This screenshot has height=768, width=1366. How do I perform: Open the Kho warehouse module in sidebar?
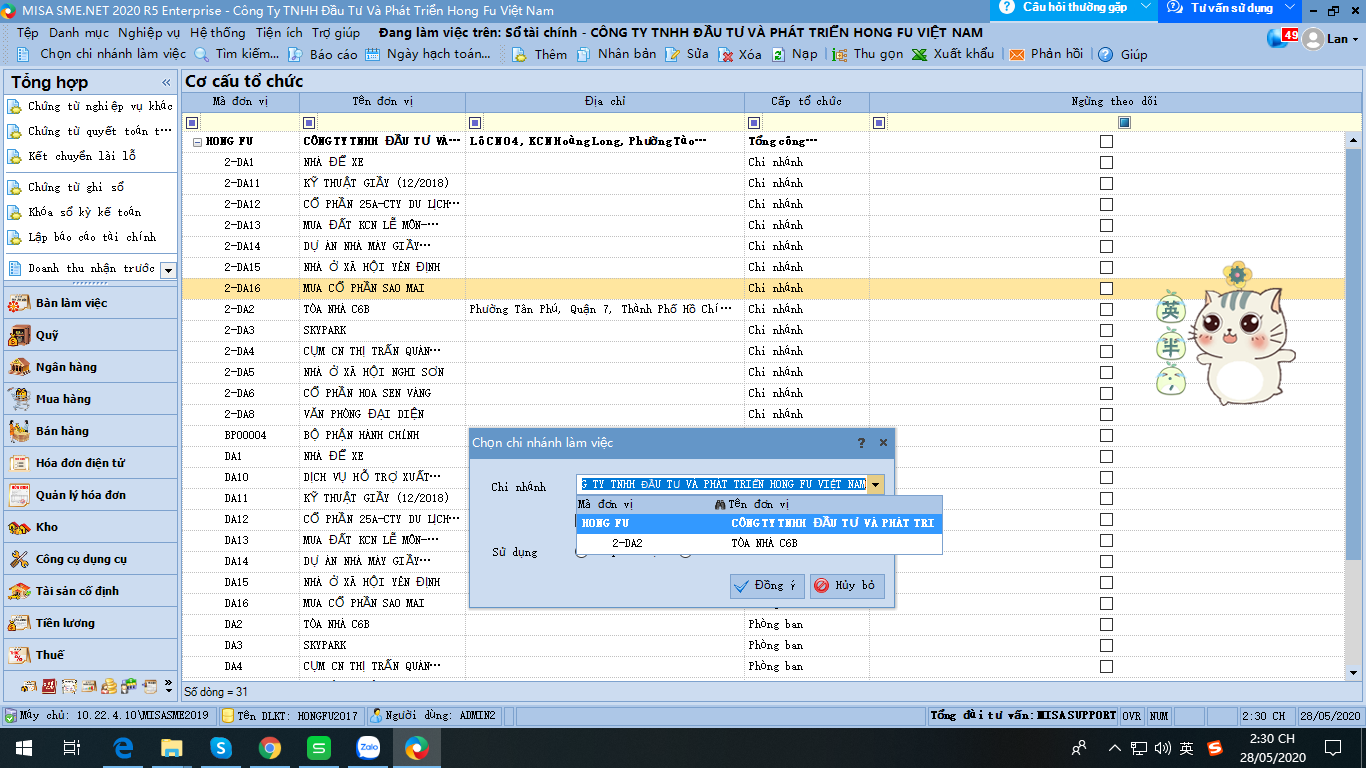(x=47, y=527)
